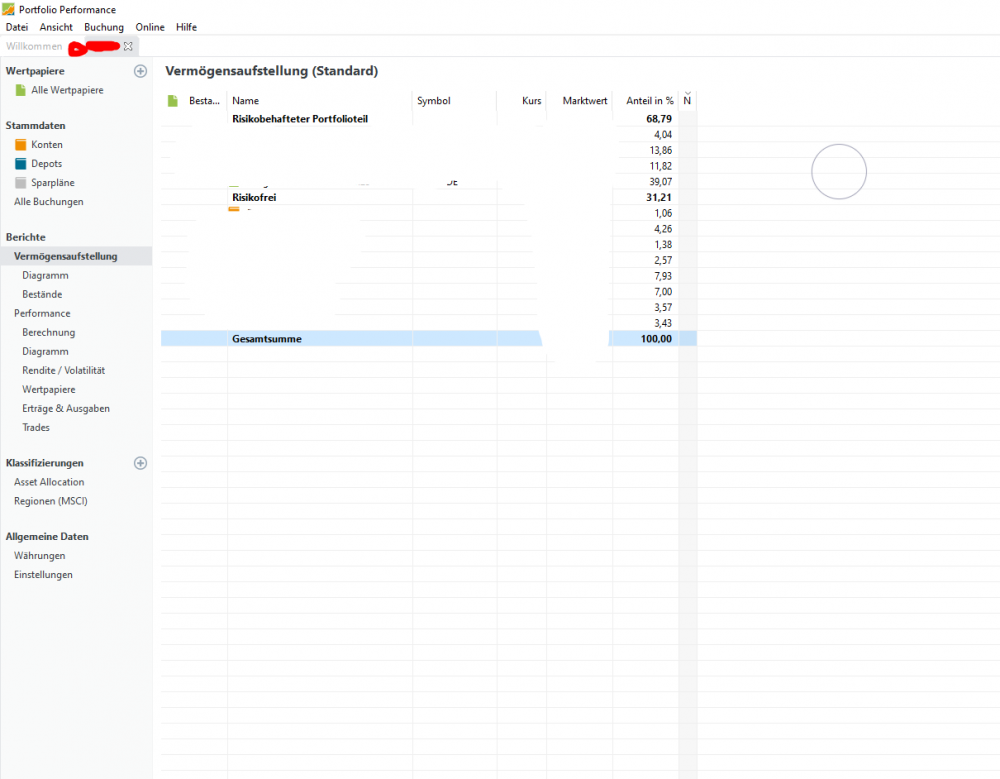Click the 13,86 percentage value
Viewport: 1000px width, 779px height.
(661, 151)
